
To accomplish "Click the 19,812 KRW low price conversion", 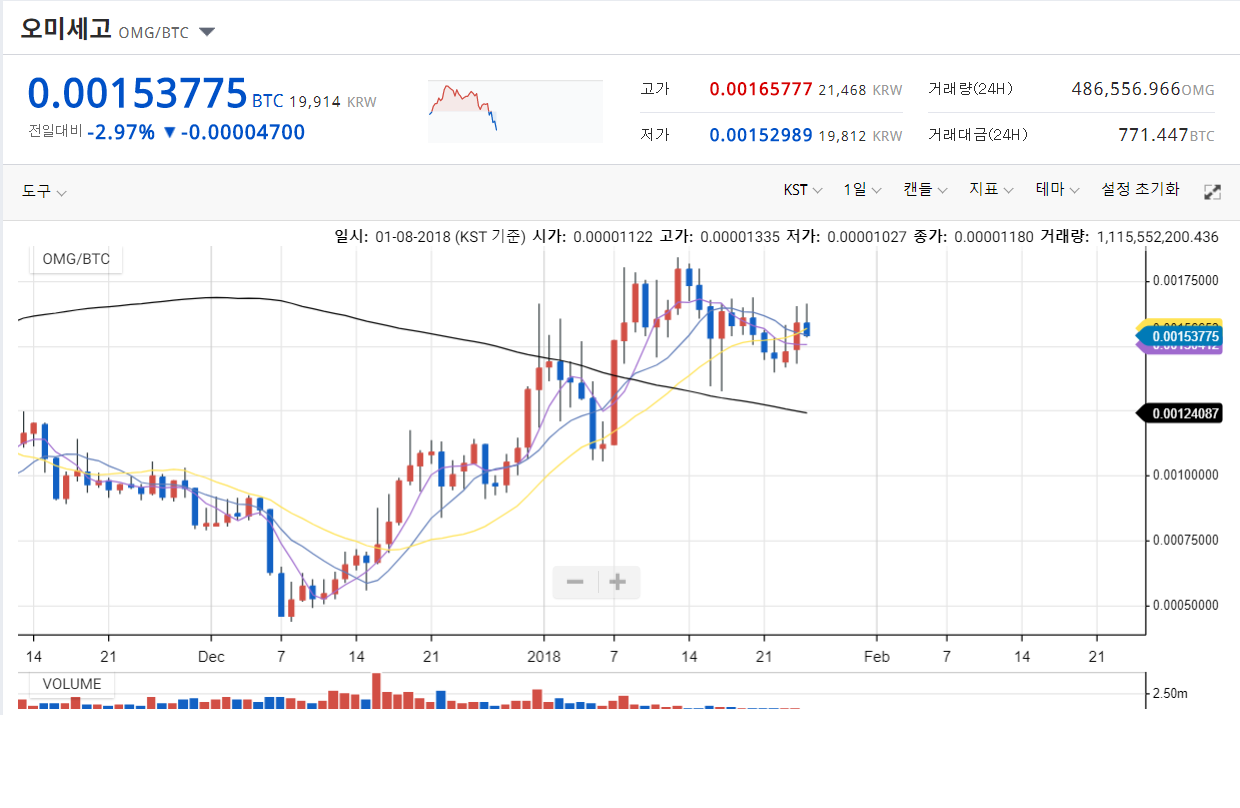I will [x=860, y=136].
